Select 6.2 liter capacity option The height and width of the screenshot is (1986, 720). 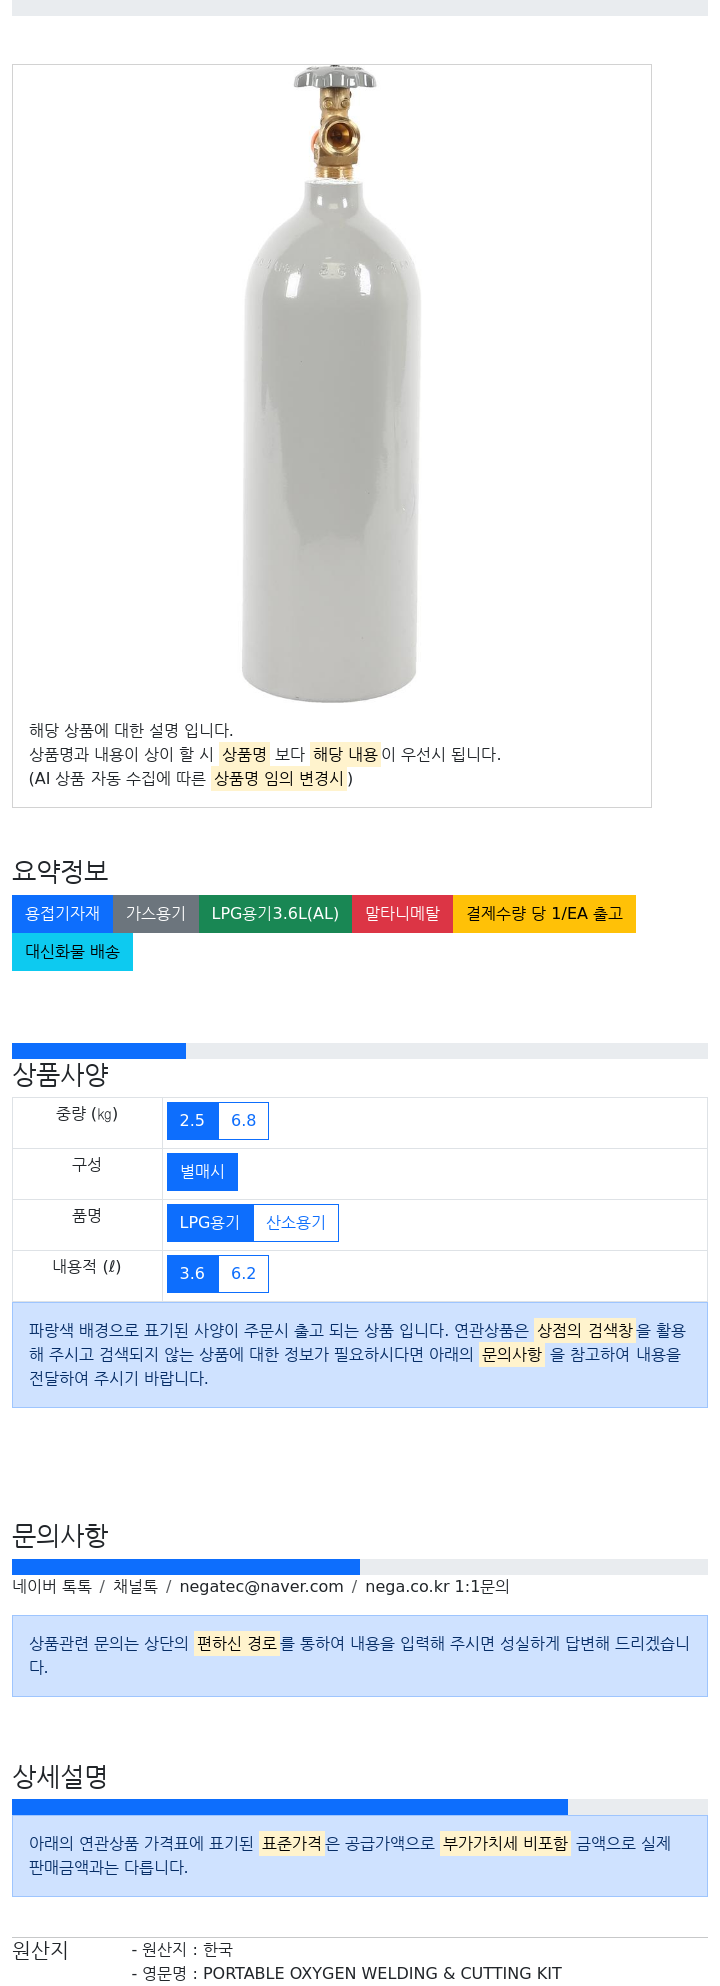click(243, 1274)
